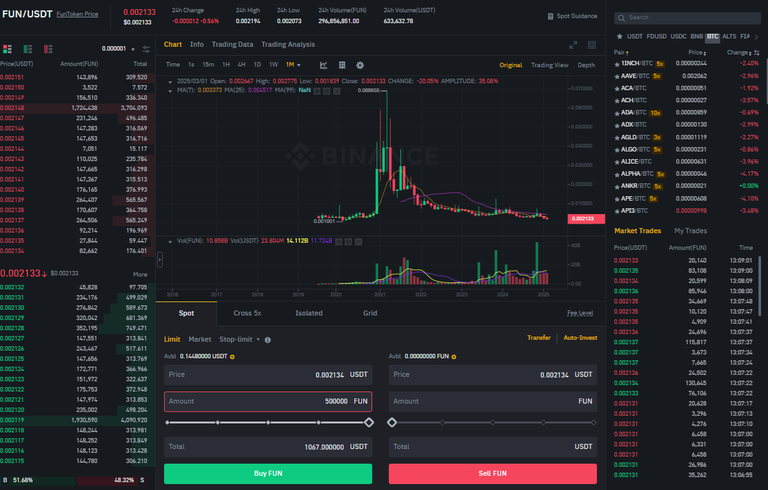Favorite the ADA/BTC pair star
Viewport: 768px width, 490px height.
pyautogui.click(x=617, y=113)
